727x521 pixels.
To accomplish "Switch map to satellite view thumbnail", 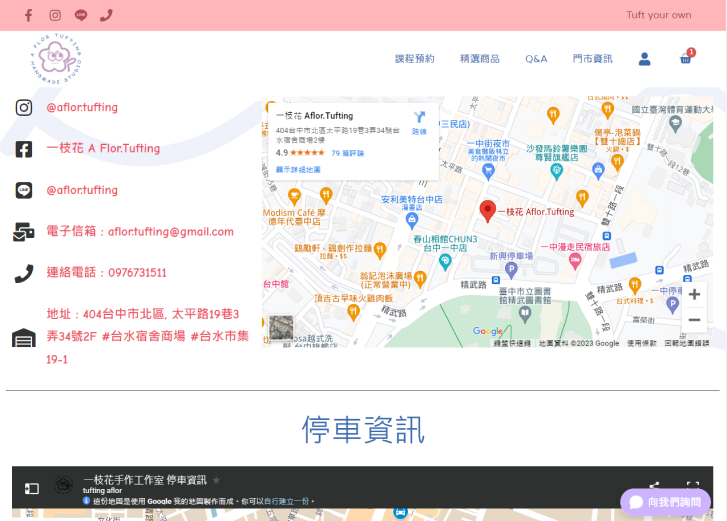I will (x=281, y=327).
